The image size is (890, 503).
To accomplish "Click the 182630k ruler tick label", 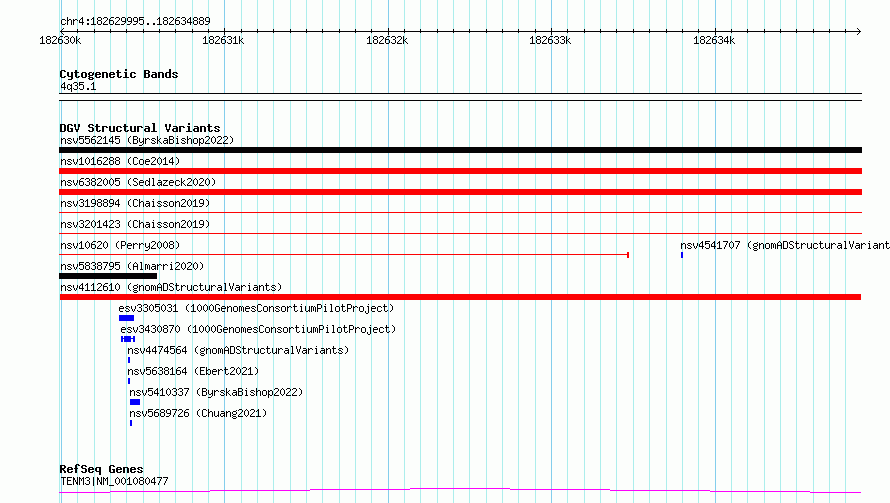I will click(x=60, y=40).
